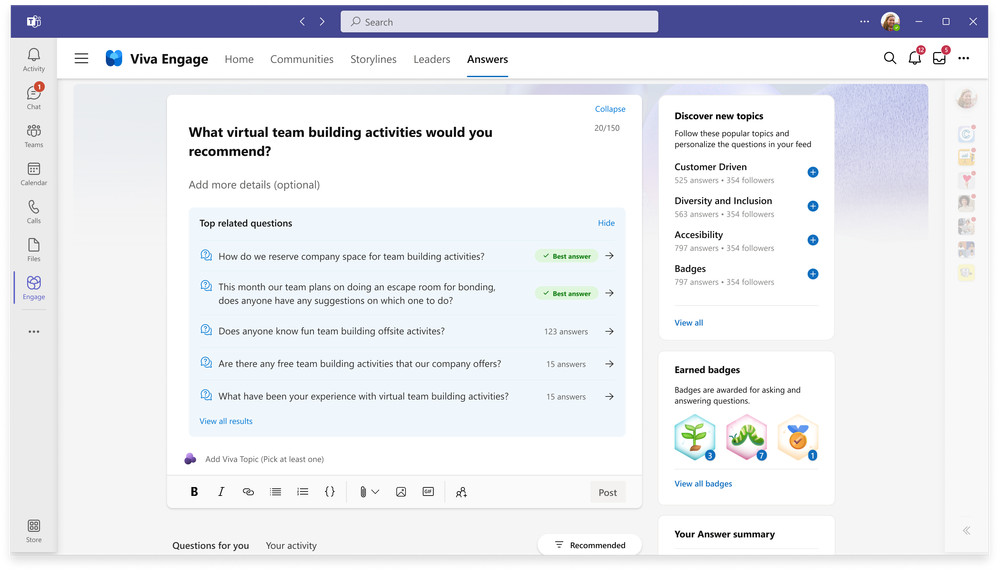View all related question results
This screenshot has width=999, height=571.
(x=226, y=421)
